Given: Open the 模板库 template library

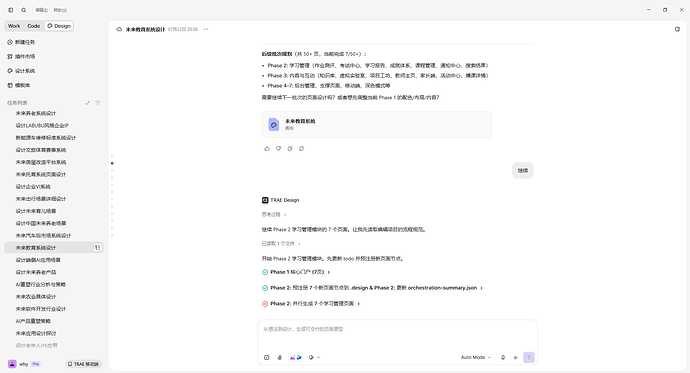Looking at the screenshot, I should (19, 85).
